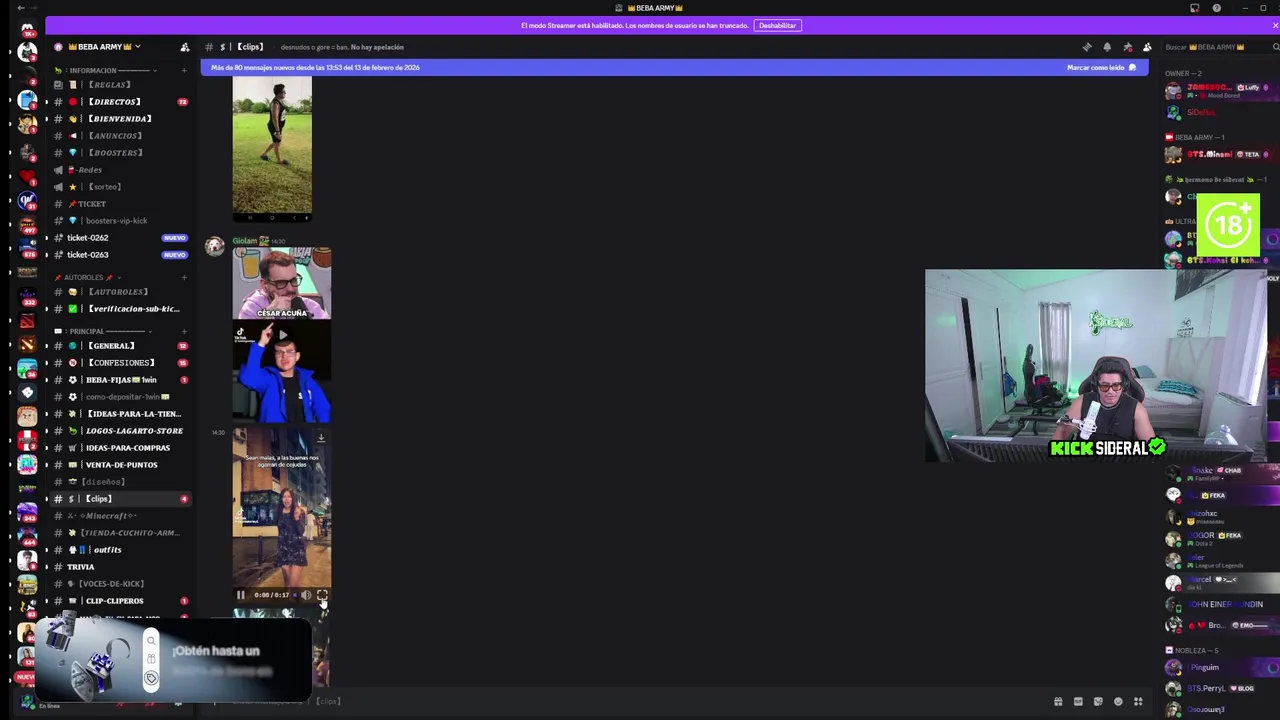The image size is (1280, 720).
Task: Open the TRIVIA channel
Action: [120, 567]
